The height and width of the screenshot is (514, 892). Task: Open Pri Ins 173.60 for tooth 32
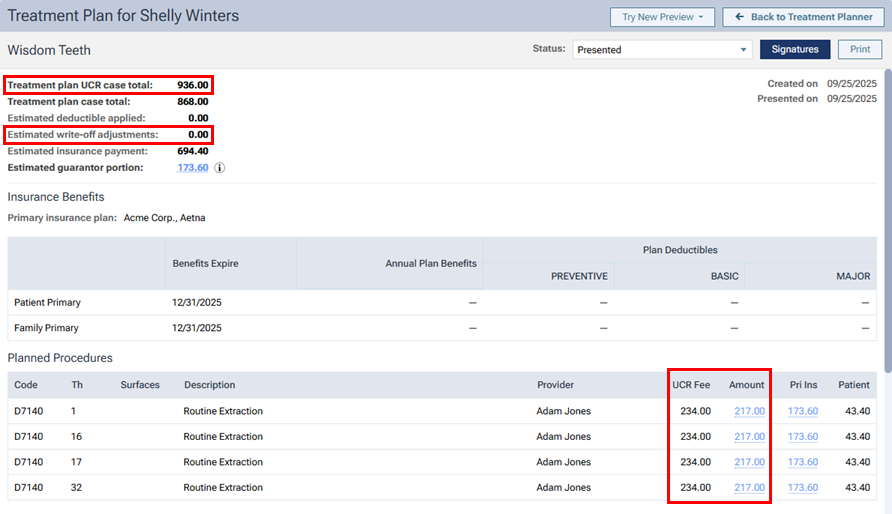tap(802, 488)
